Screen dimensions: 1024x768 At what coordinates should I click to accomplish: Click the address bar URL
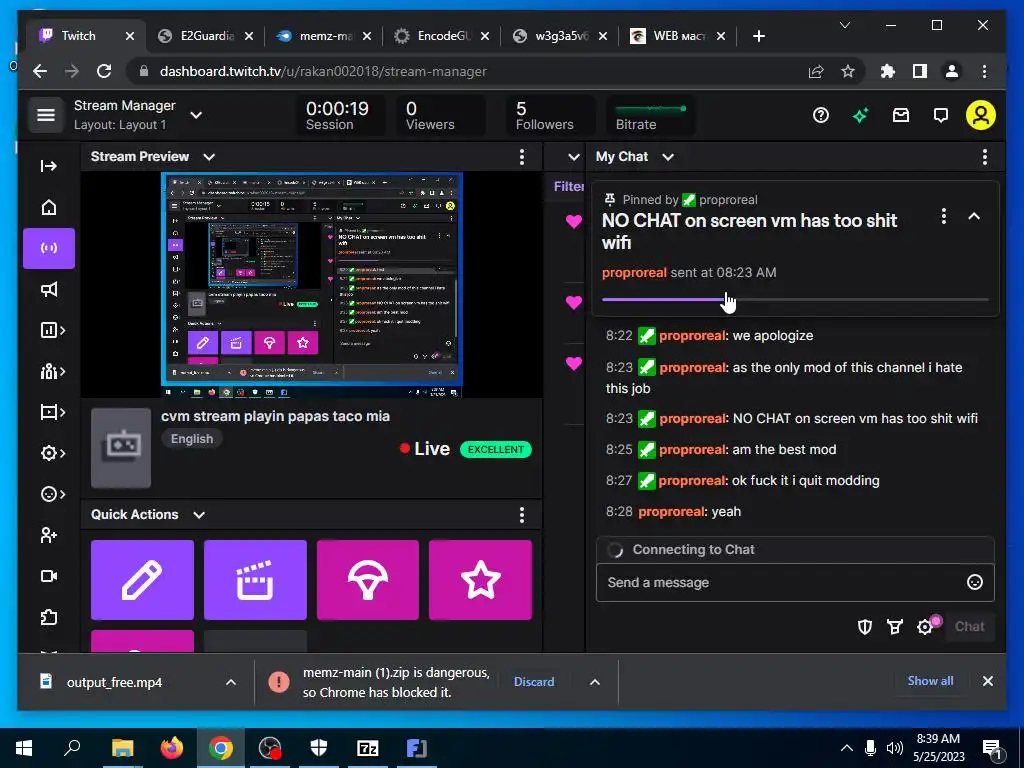323,72
